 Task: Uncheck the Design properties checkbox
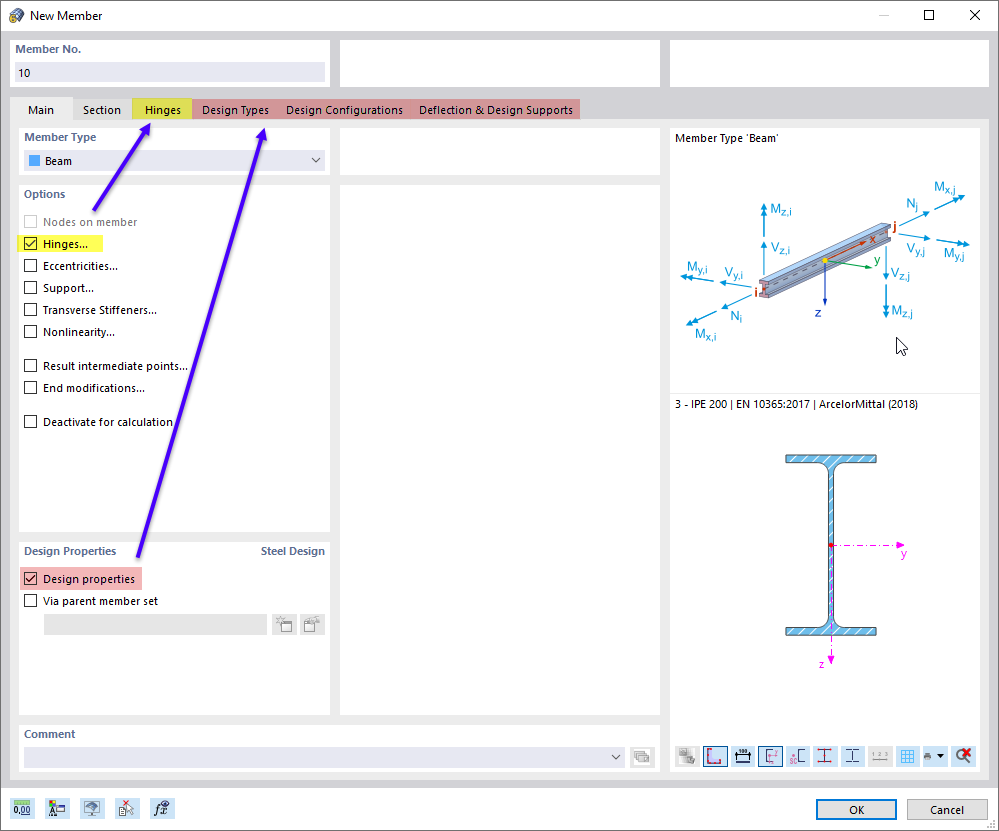click(x=31, y=579)
